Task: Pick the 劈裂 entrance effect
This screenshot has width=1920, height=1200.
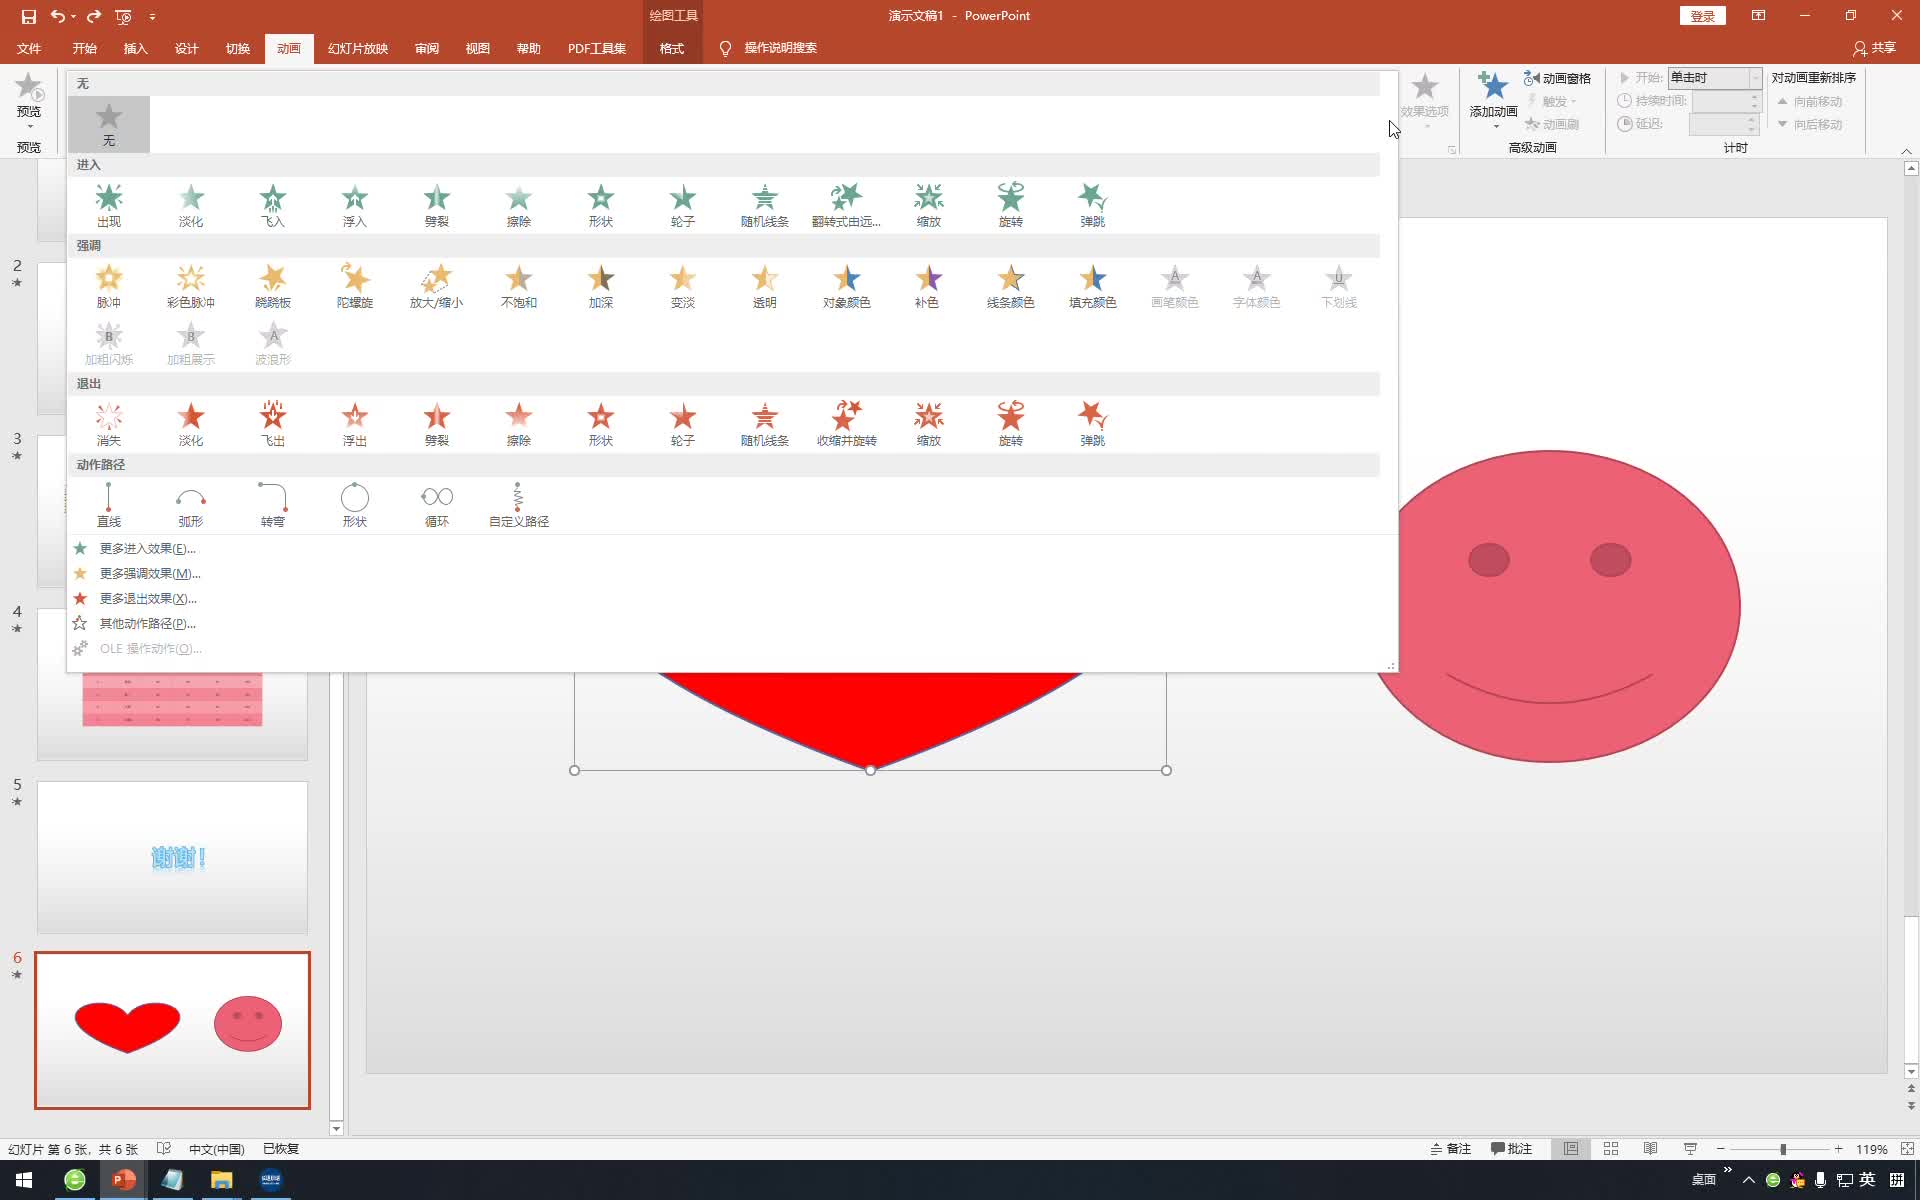Action: tap(437, 205)
